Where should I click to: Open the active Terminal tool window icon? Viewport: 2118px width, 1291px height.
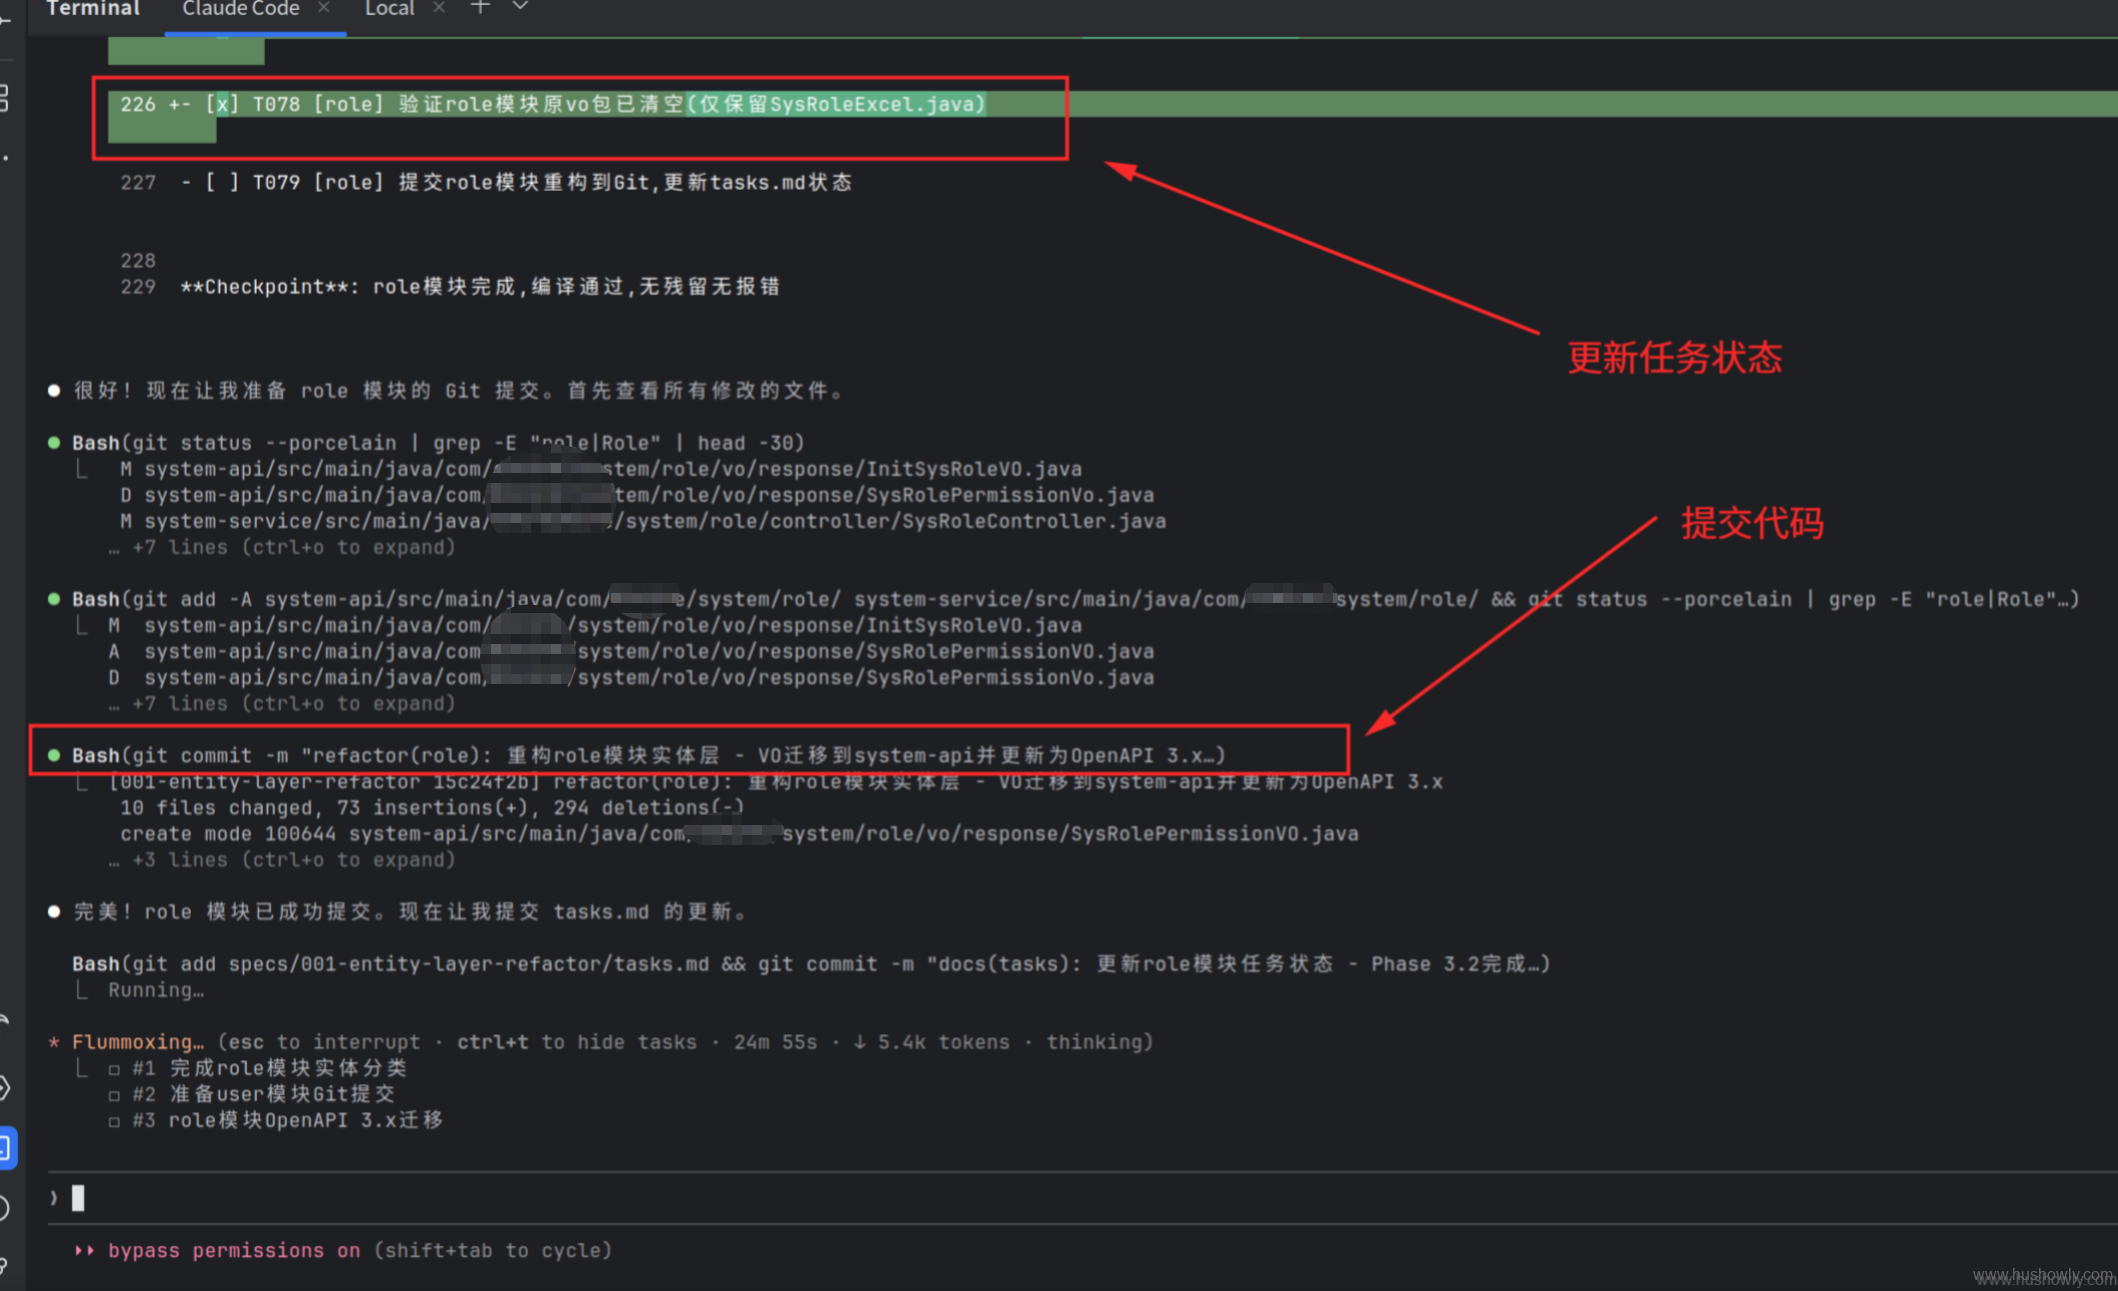pos(4,1147)
